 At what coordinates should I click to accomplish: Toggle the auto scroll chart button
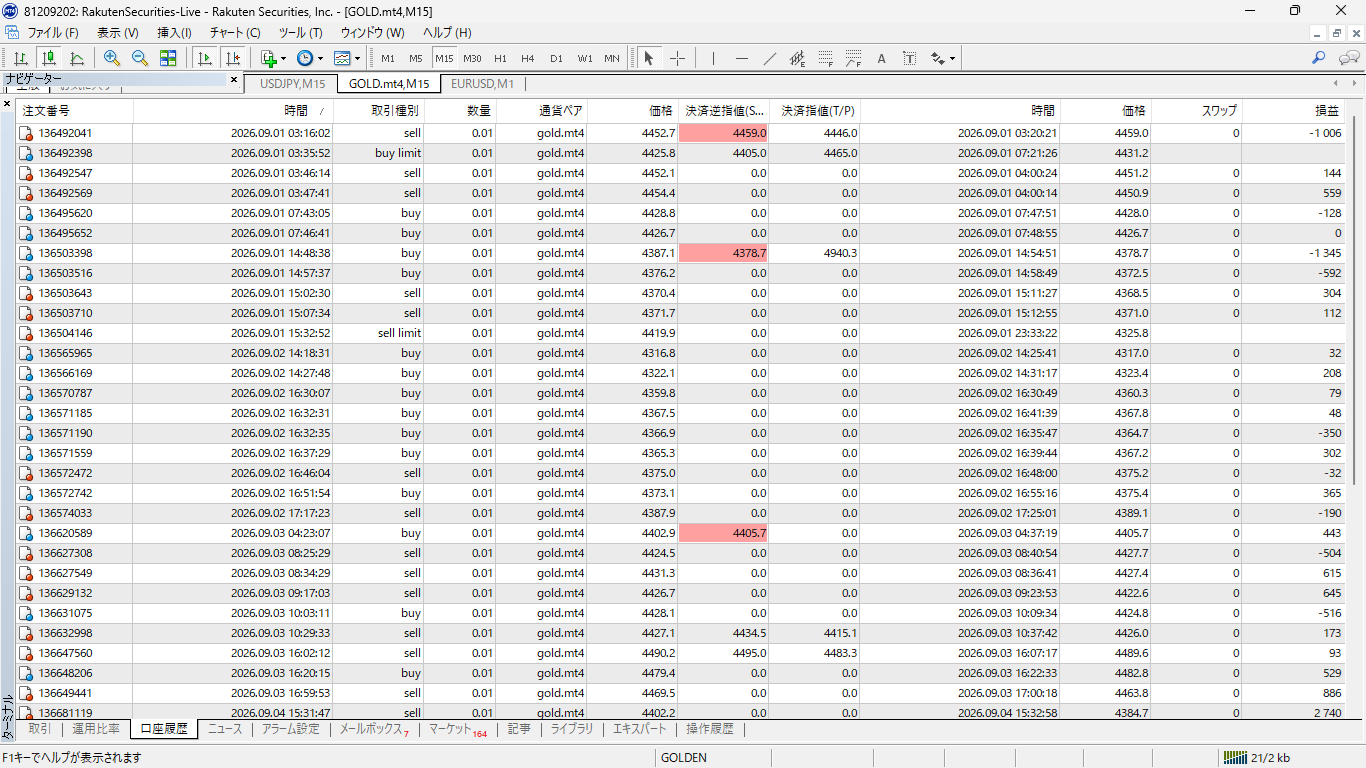point(205,58)
